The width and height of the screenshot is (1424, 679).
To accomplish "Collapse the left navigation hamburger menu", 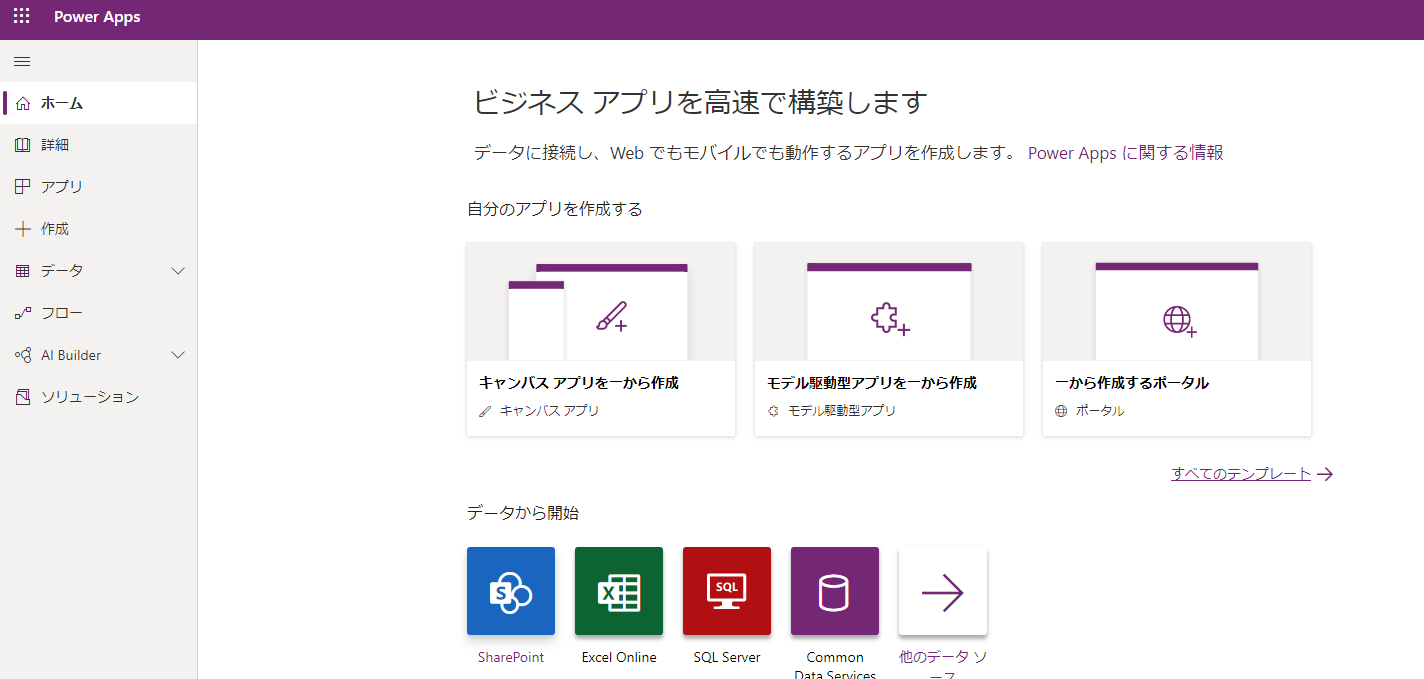I will [x=22, y=62].
